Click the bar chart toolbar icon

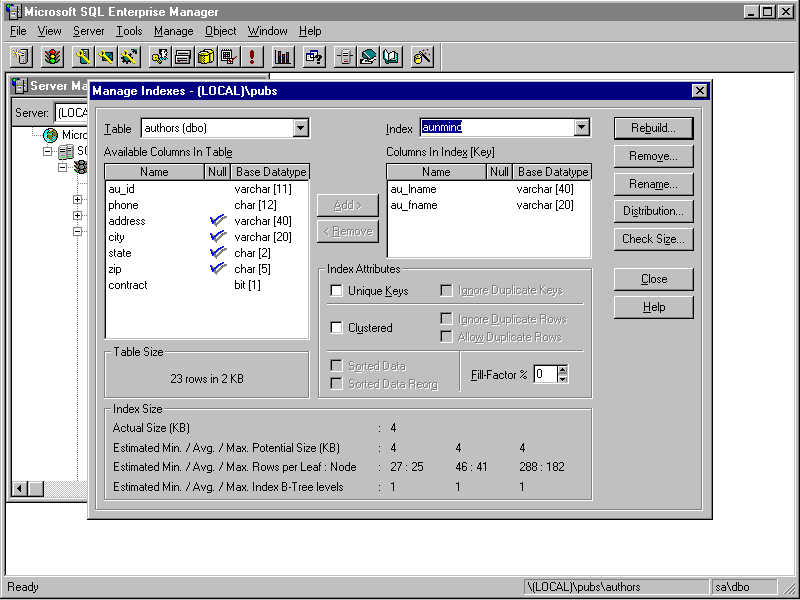[x=282, y=57]
